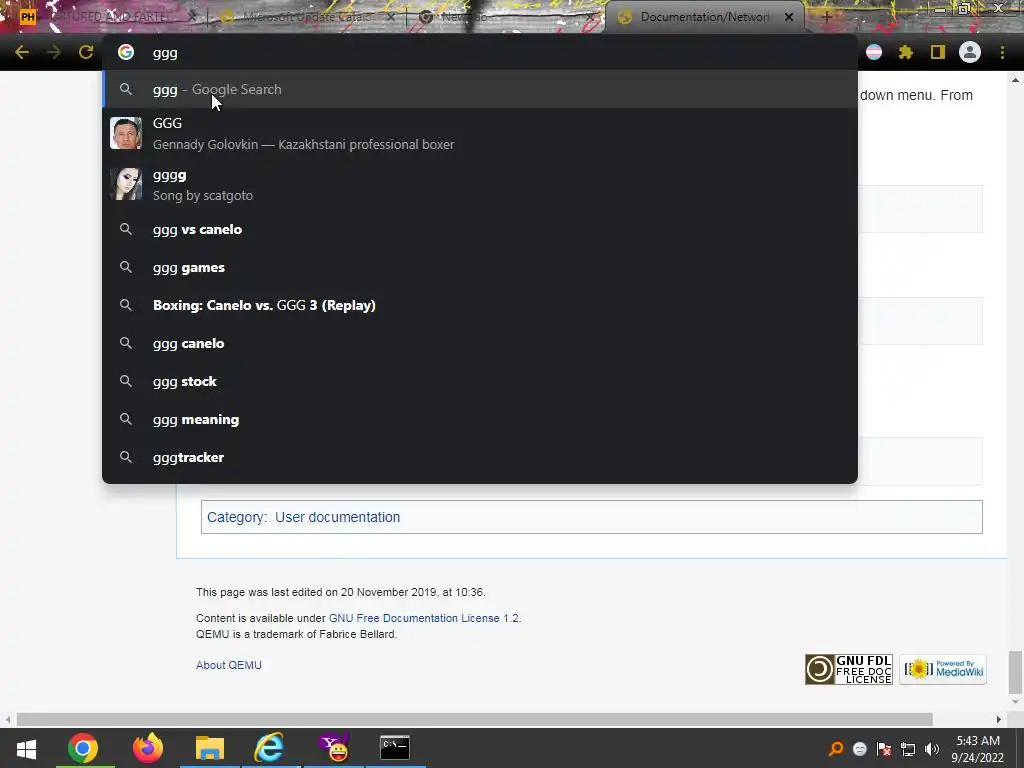The height and width of the screenshot is (768, 1024).
Task: Select the 'ggg - Google Search' suggestion
Action: pyautogui.click(x=480, y=89)
